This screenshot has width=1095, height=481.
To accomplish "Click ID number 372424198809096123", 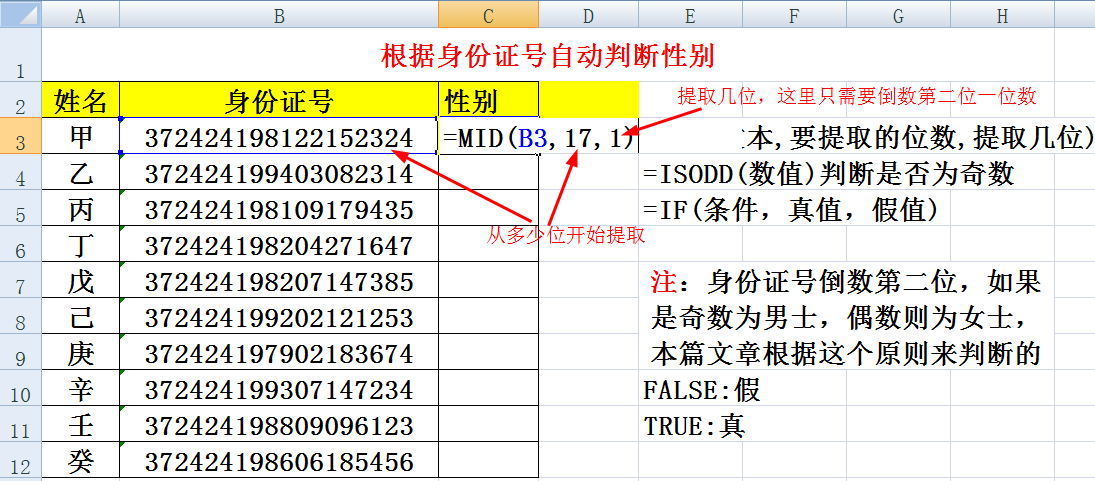I will (x=279, y=426).
